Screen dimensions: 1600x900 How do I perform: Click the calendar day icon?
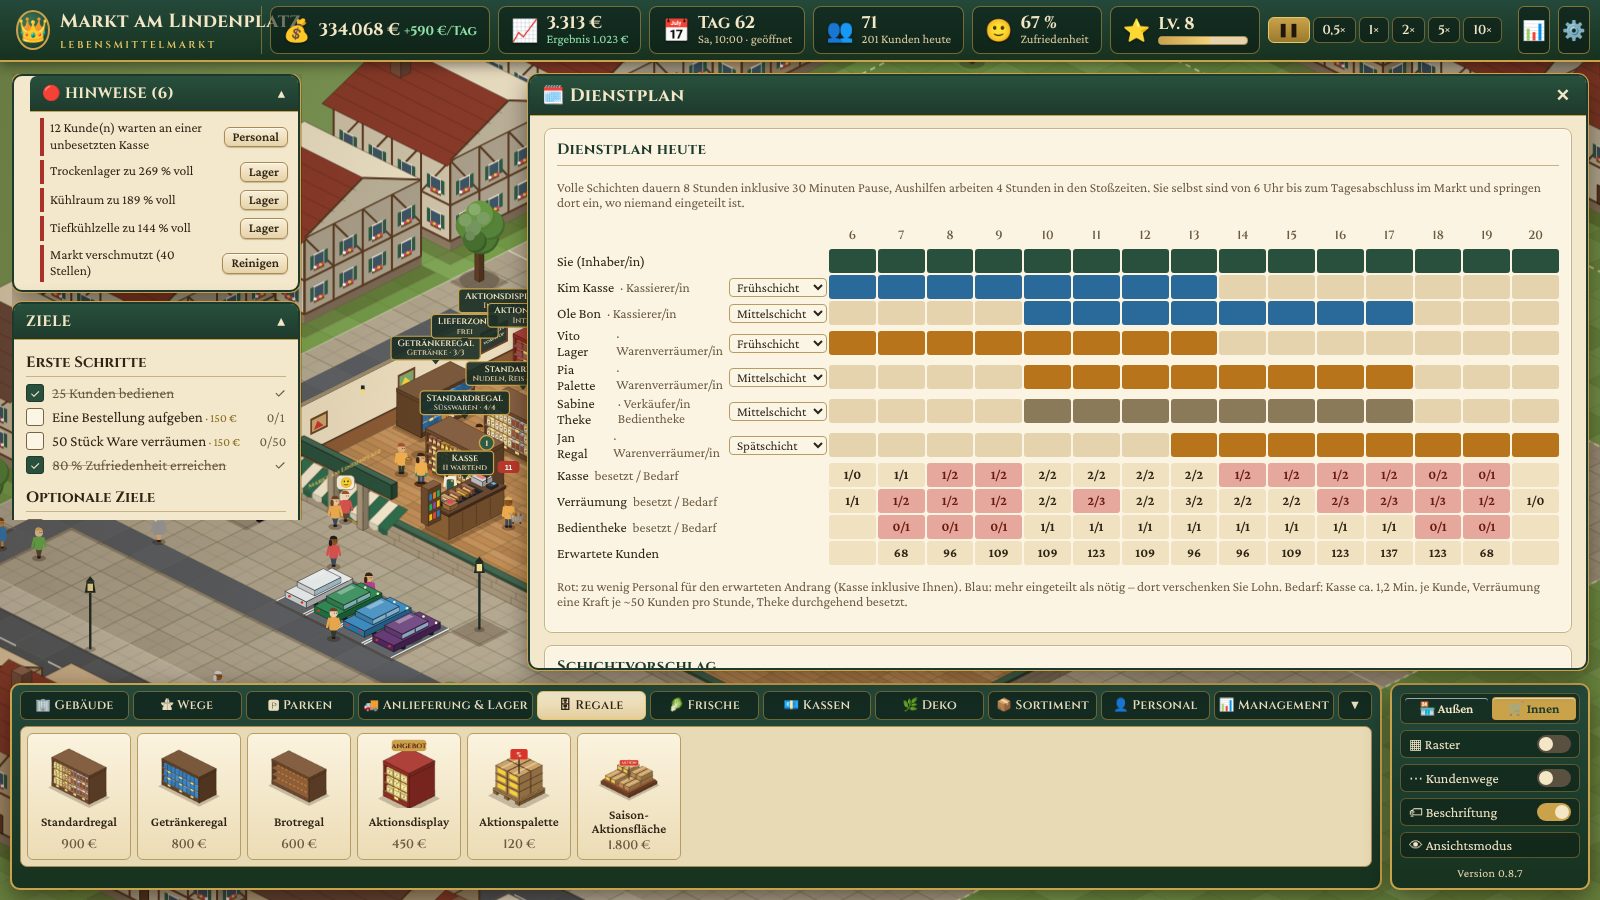coord(676,31)
